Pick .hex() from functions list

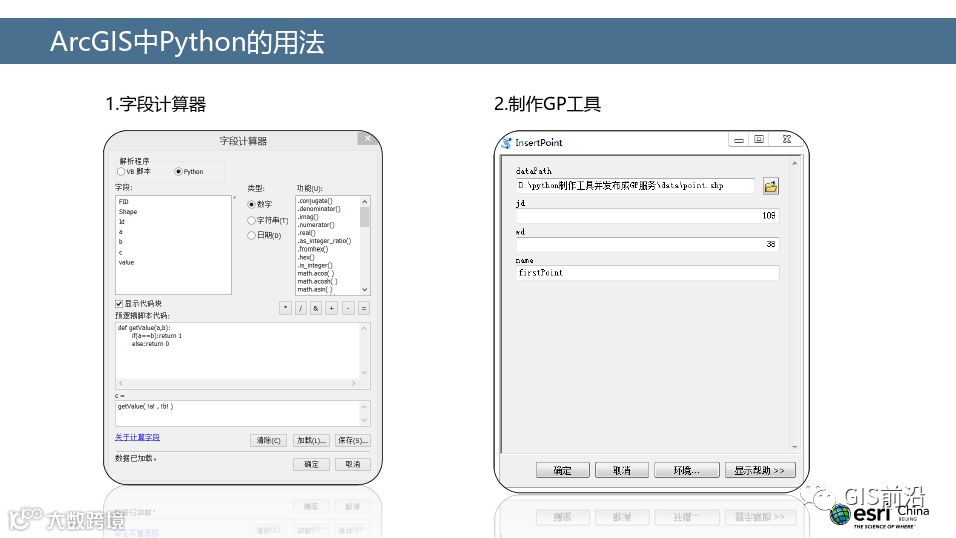[306, 257]
